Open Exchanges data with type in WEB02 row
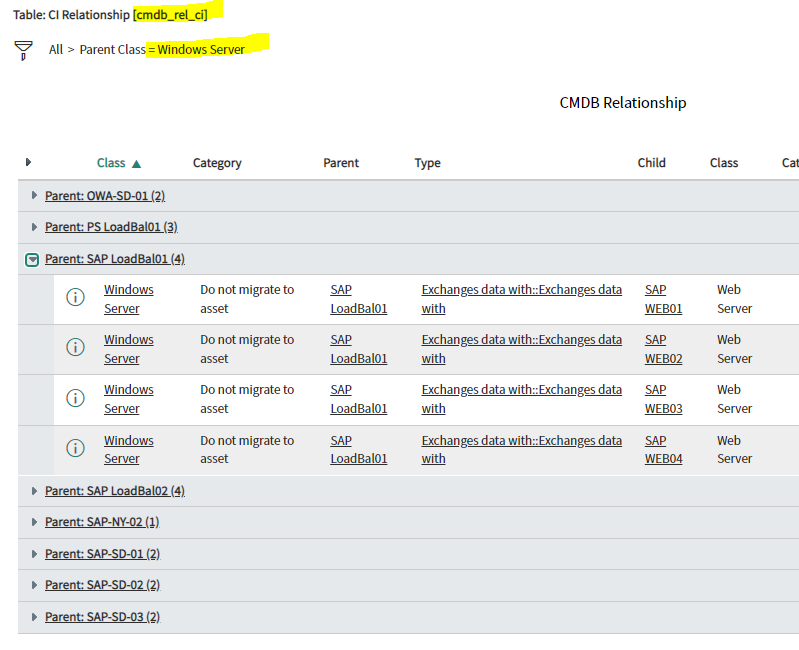 pos(521,349)
